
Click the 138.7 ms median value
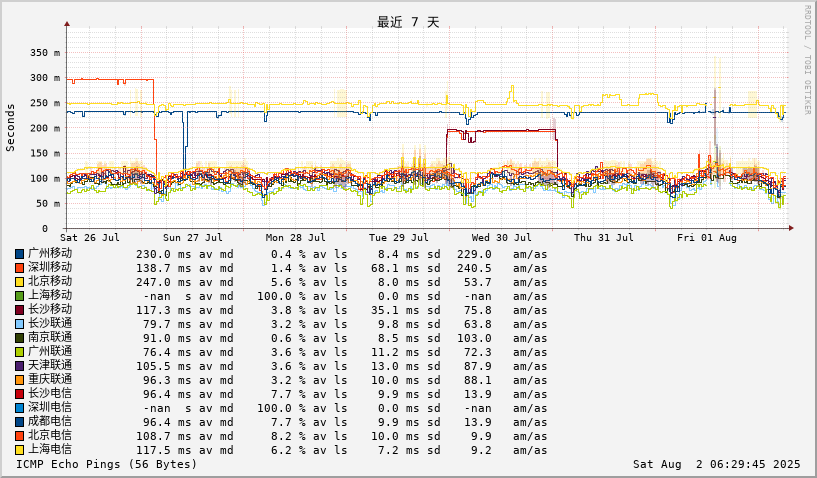click(164, 268)
